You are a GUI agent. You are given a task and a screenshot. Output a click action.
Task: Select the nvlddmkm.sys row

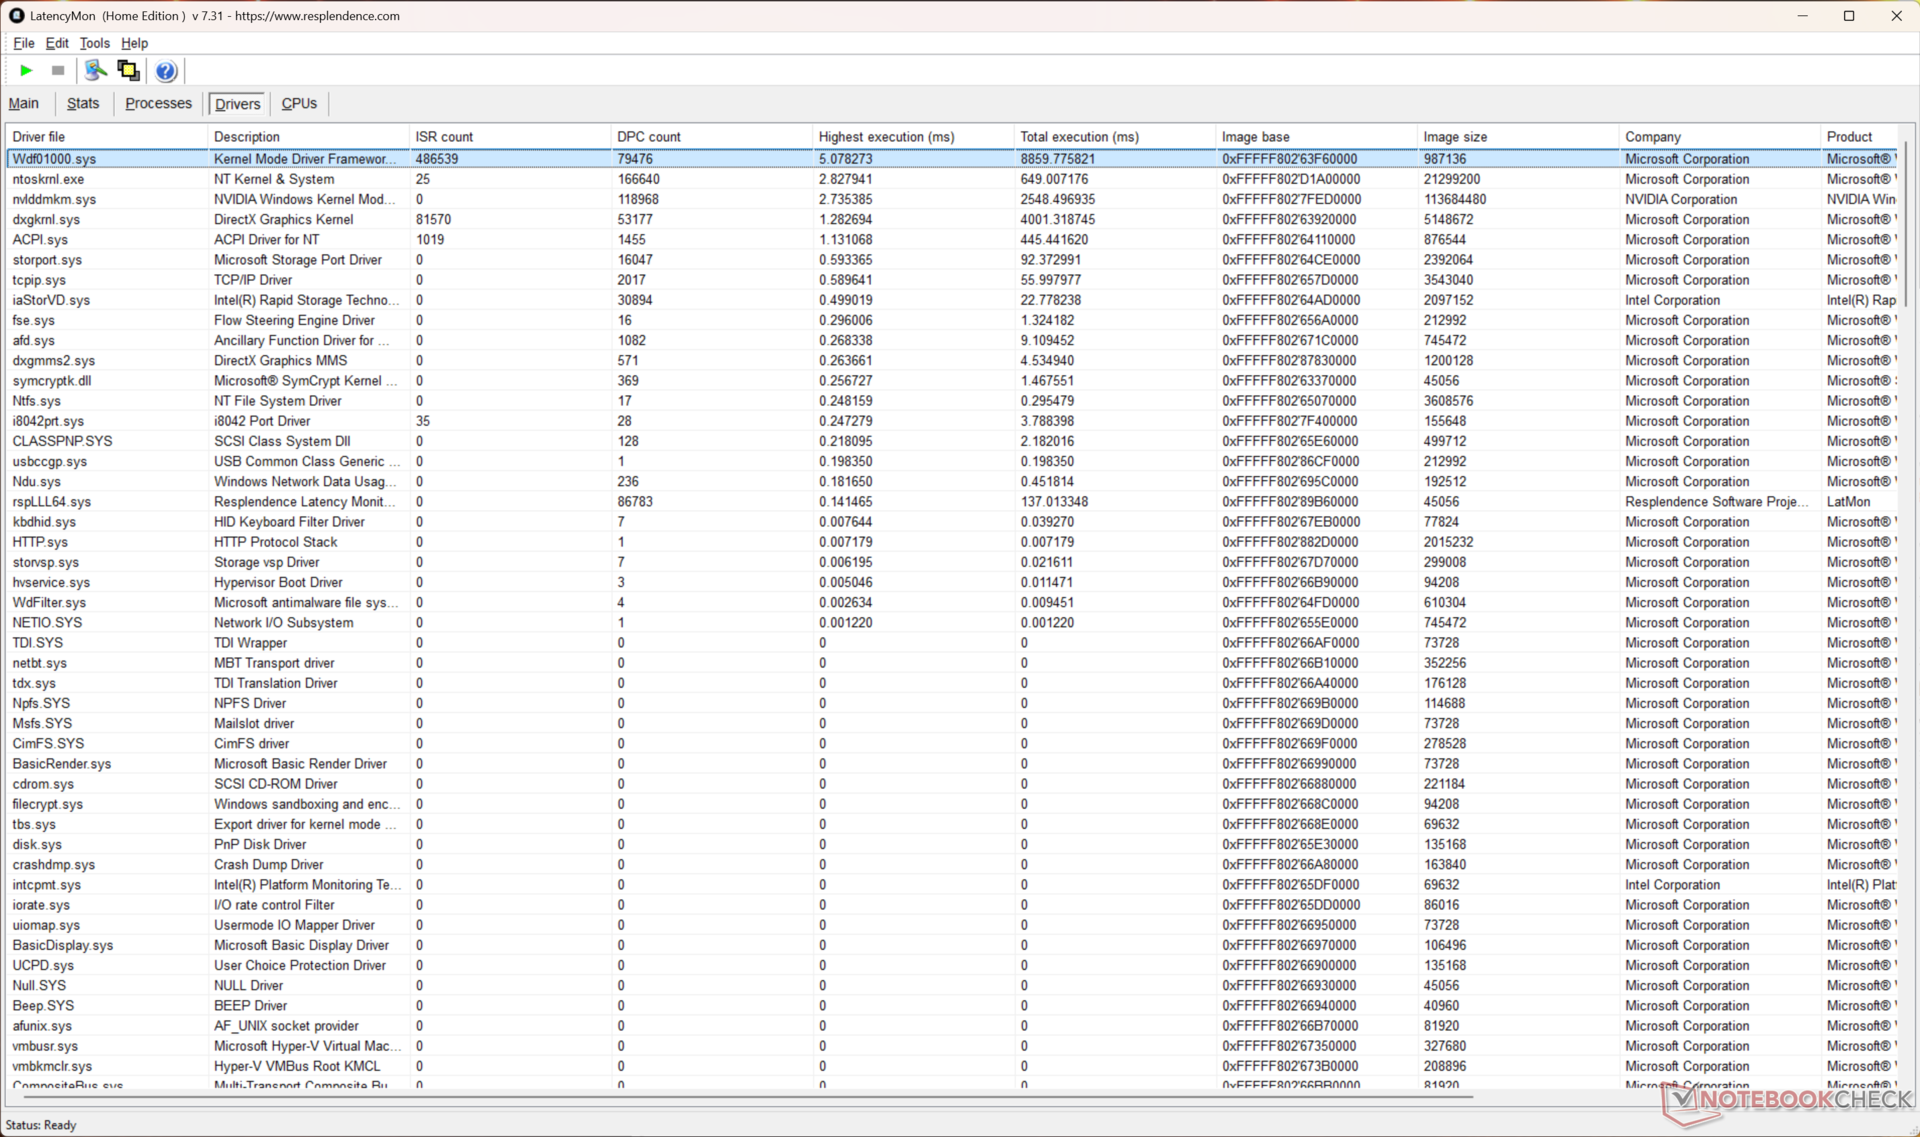pos(952,199)
